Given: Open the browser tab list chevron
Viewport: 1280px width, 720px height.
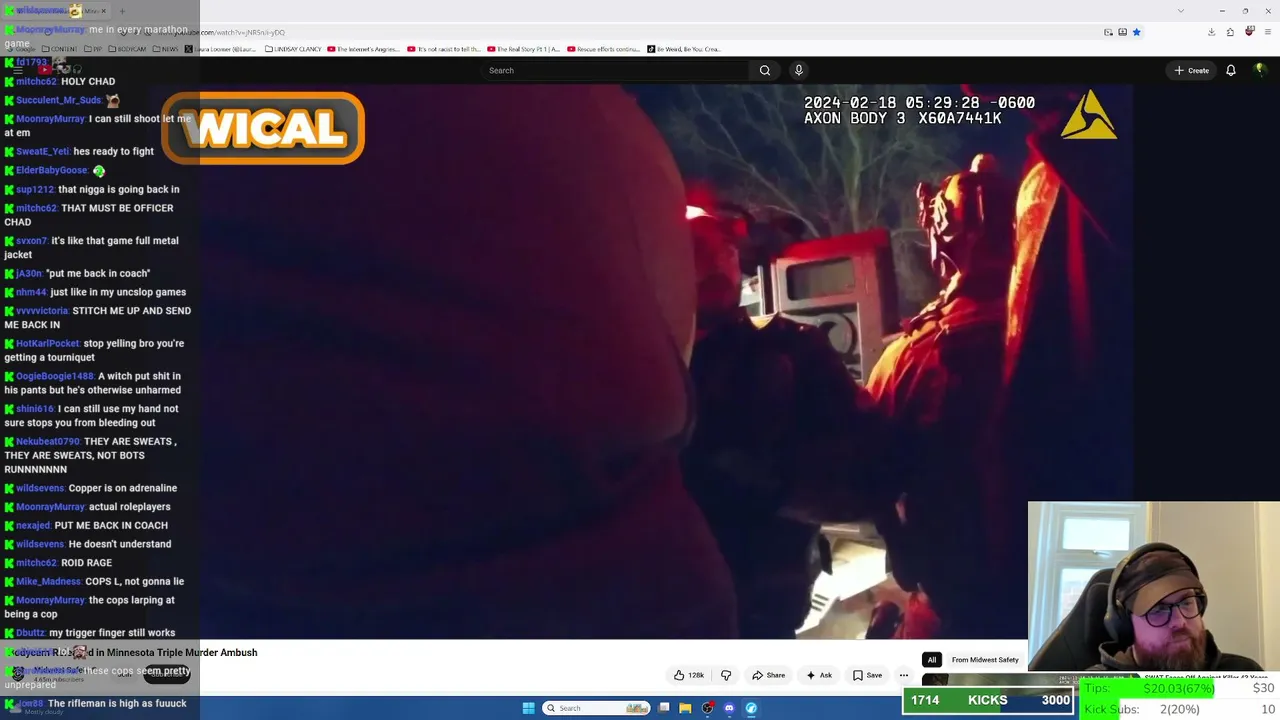Looking at the screenshot, I should click(x=1181, y=11).
